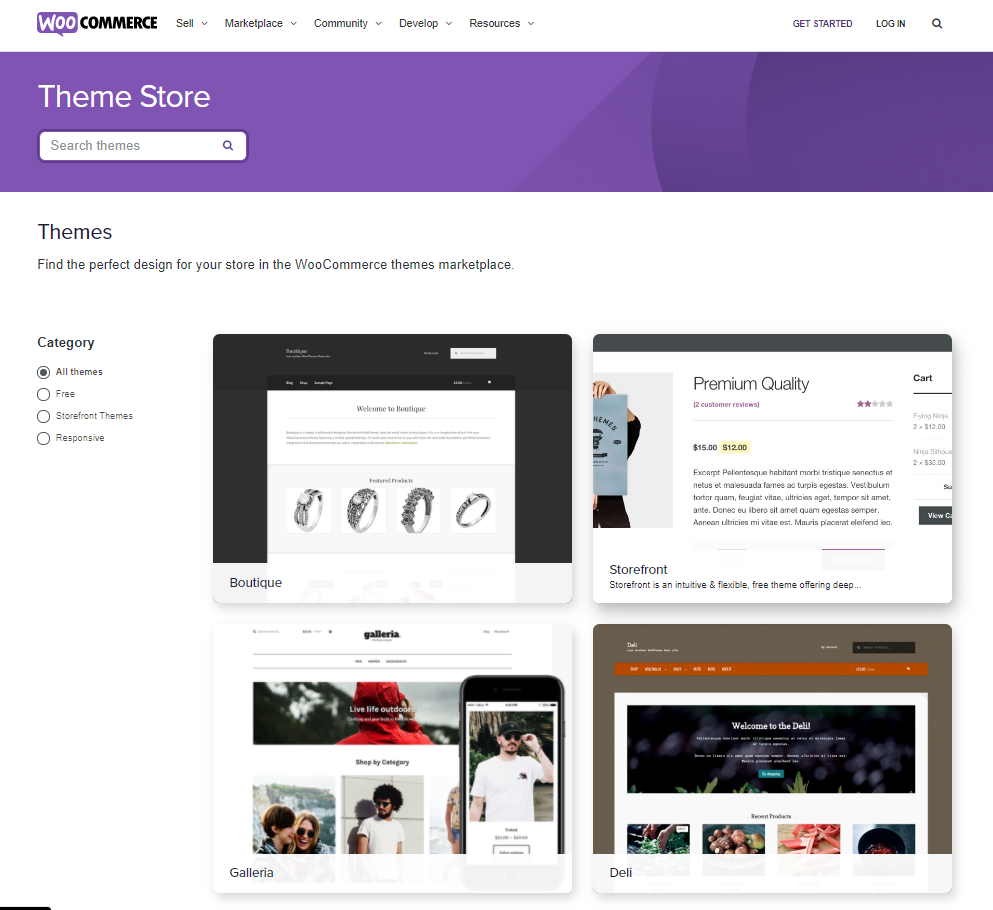Select Storefront Themes radio option
The width and height of the screenshot is (993, 910).
[43, 416]
